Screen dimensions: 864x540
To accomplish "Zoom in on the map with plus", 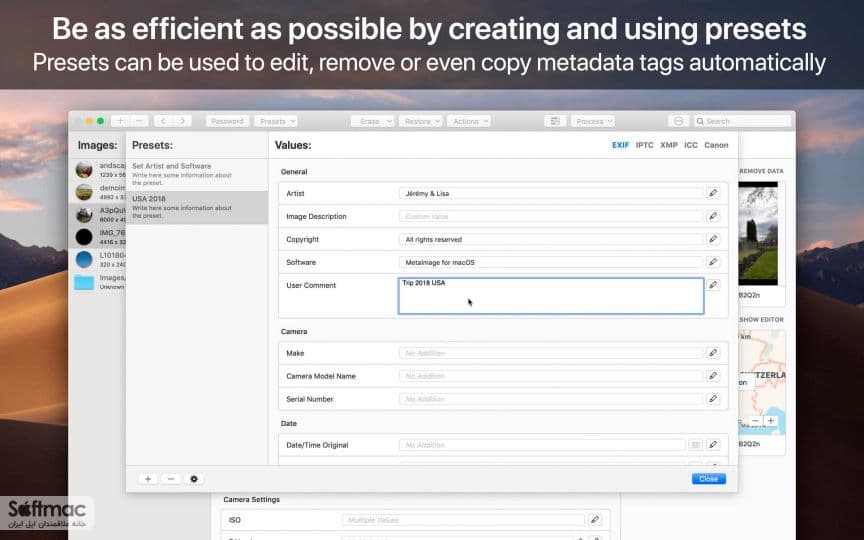I will 771,421.
